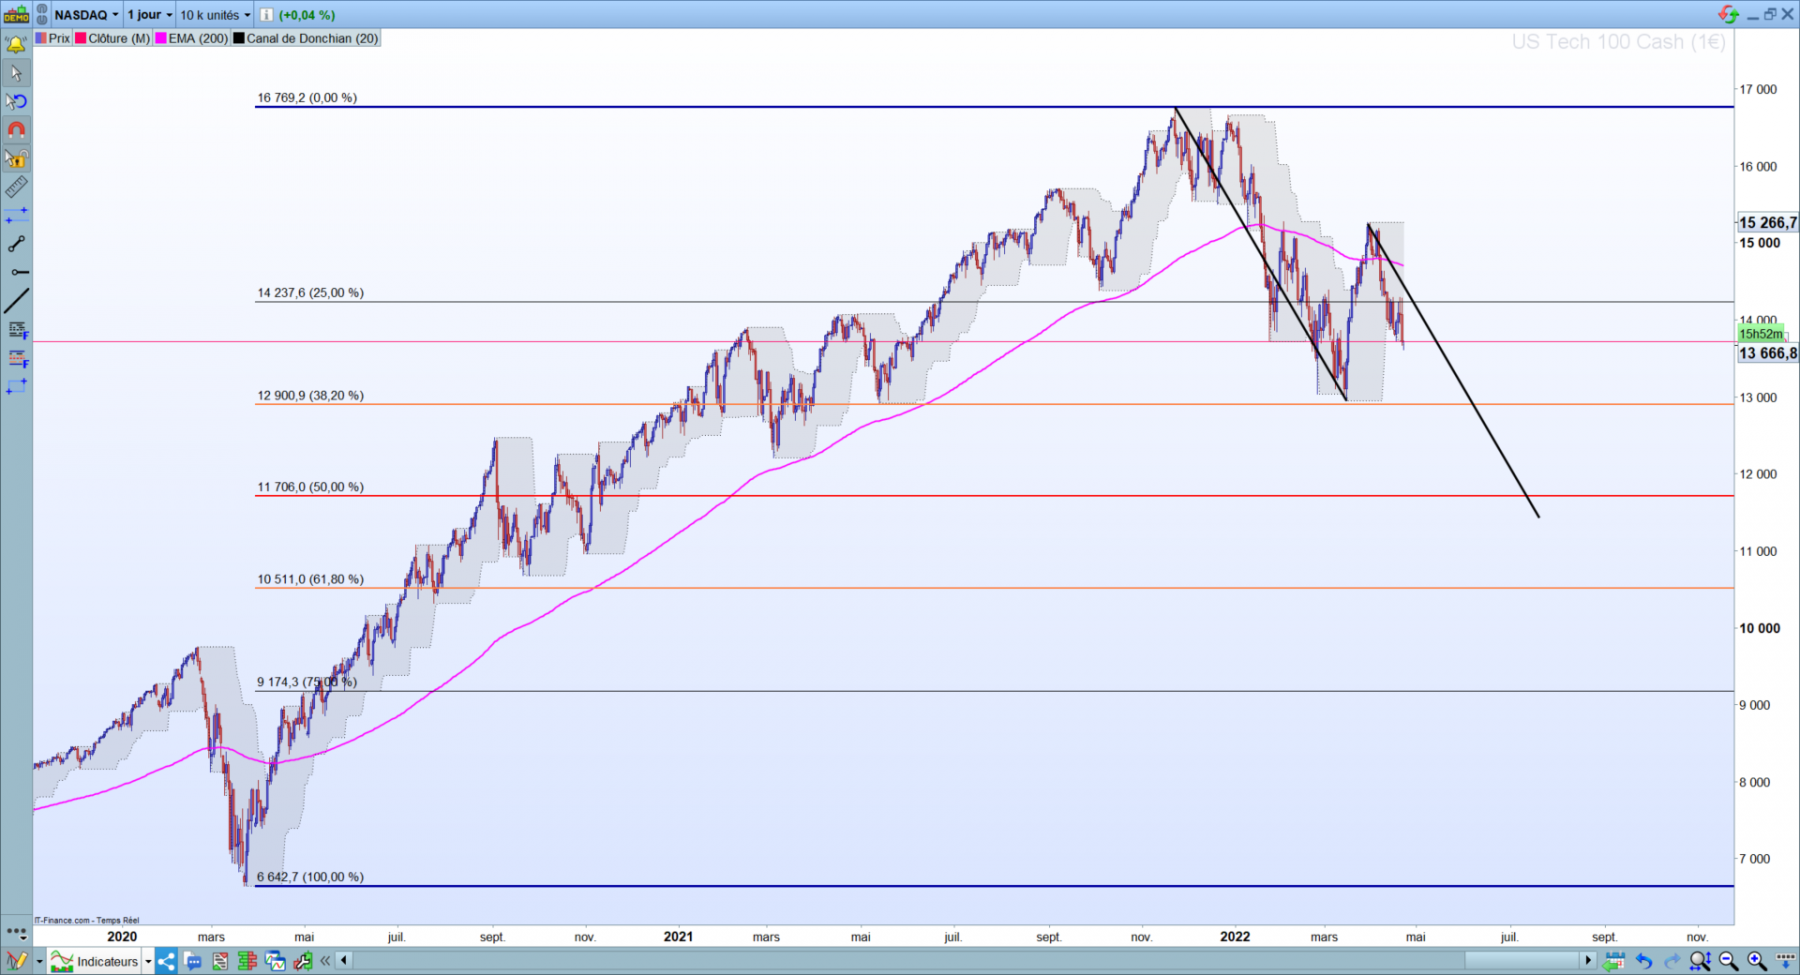Click the zoom out magnifier
The height and width of the screenshot is (975, 1800).
point(1728,961)
